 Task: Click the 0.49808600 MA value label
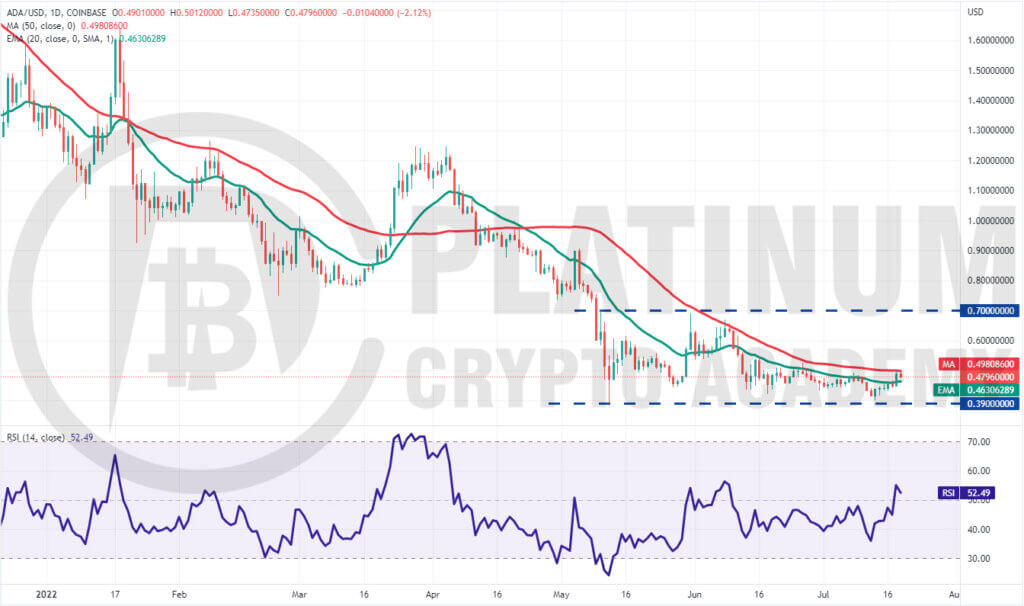[990, 364]
